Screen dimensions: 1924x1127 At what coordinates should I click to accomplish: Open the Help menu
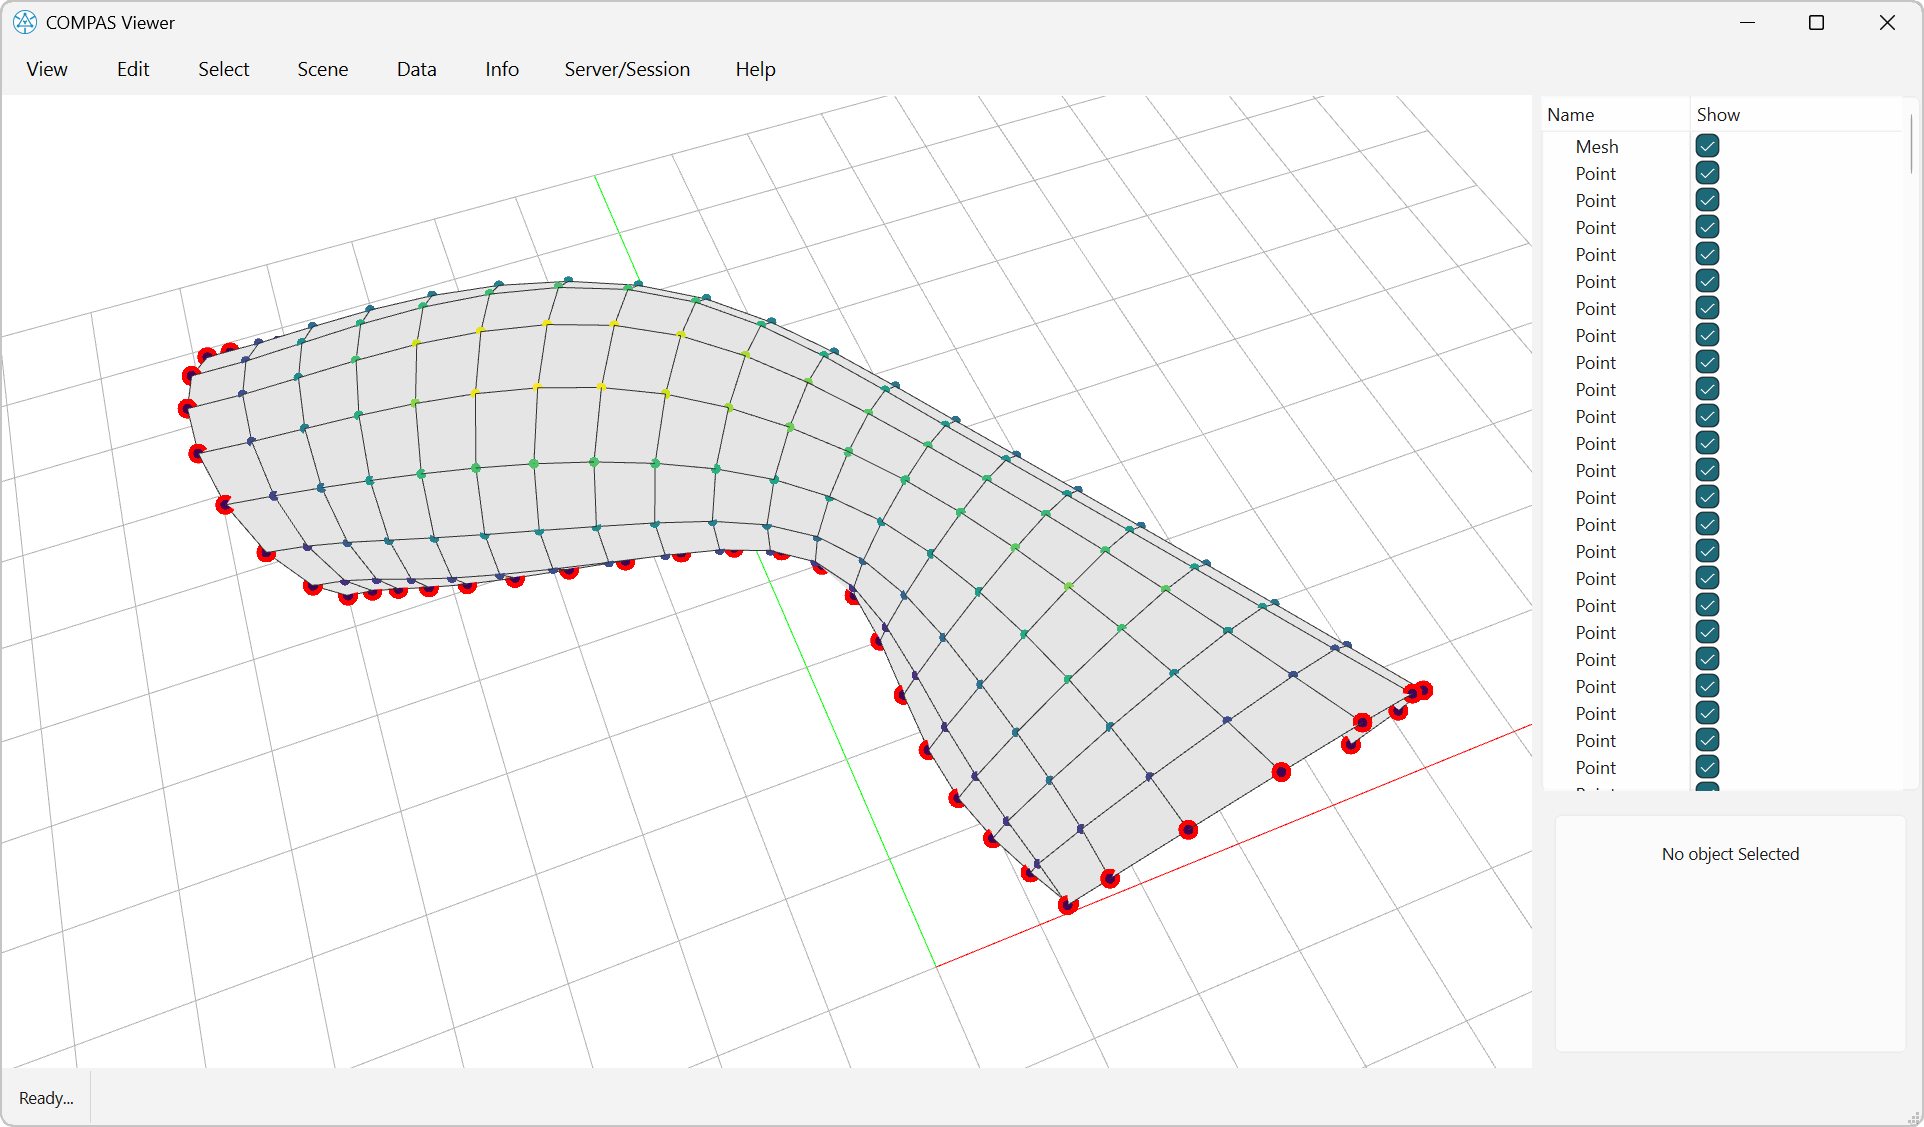pyautogui.click(x=755, y=69)
